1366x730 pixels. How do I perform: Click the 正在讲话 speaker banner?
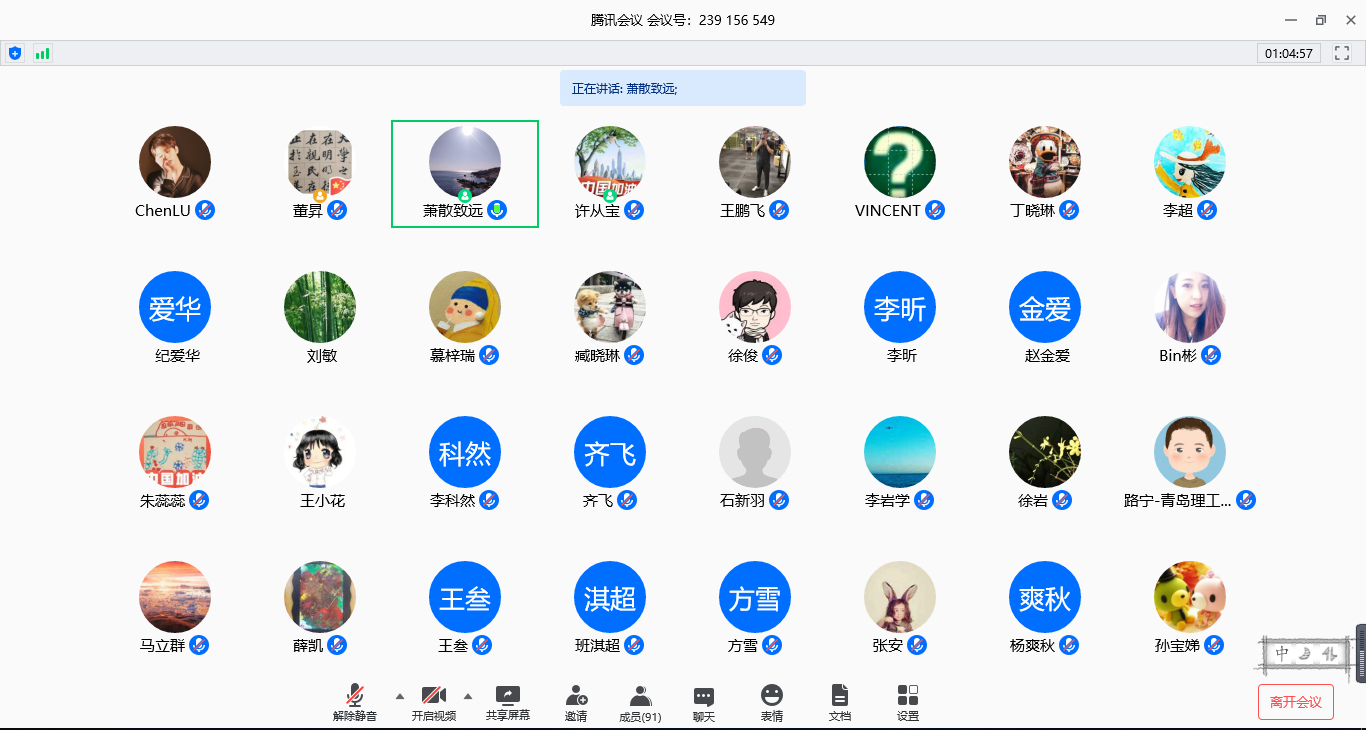682,88
